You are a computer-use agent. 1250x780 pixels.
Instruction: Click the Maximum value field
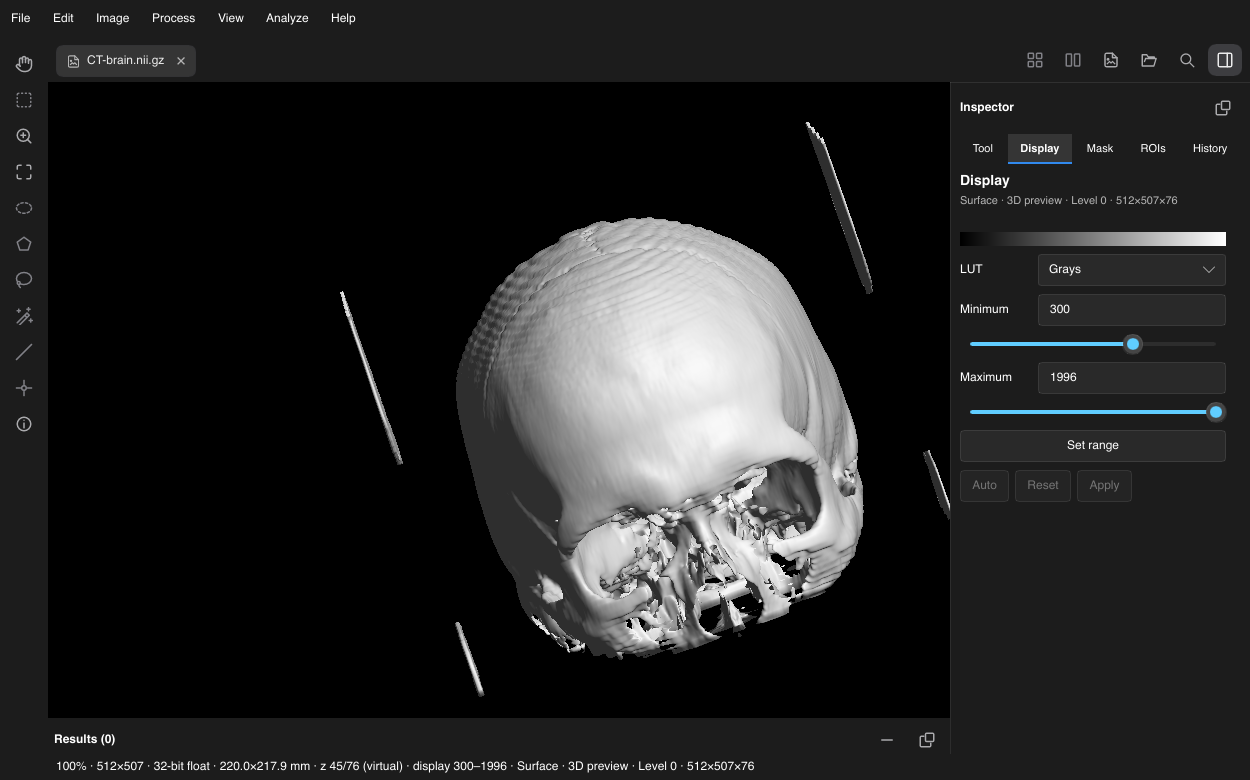(x=1132, y=377)
